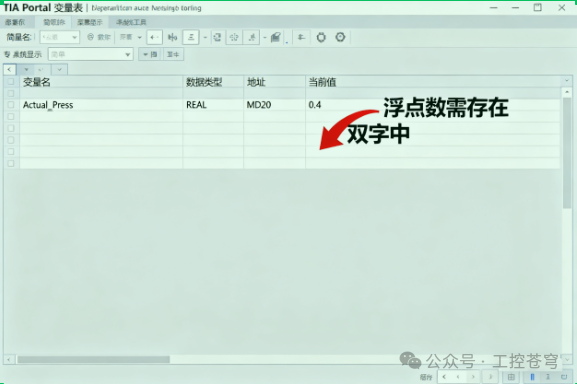
Task: Click the 0.4 current value cell
Action: point(315,105)
